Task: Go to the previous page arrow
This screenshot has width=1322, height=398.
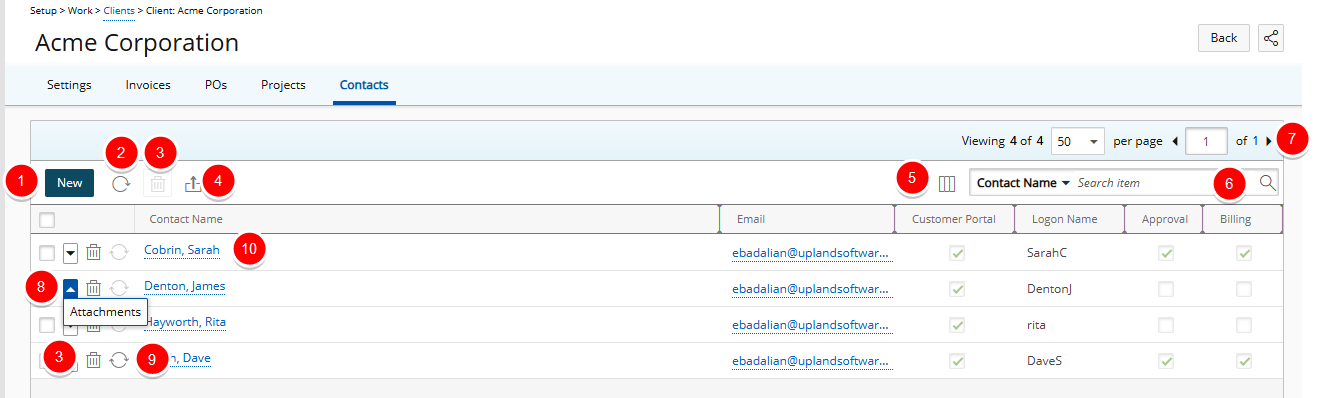Action: [x=1174, y=141]
